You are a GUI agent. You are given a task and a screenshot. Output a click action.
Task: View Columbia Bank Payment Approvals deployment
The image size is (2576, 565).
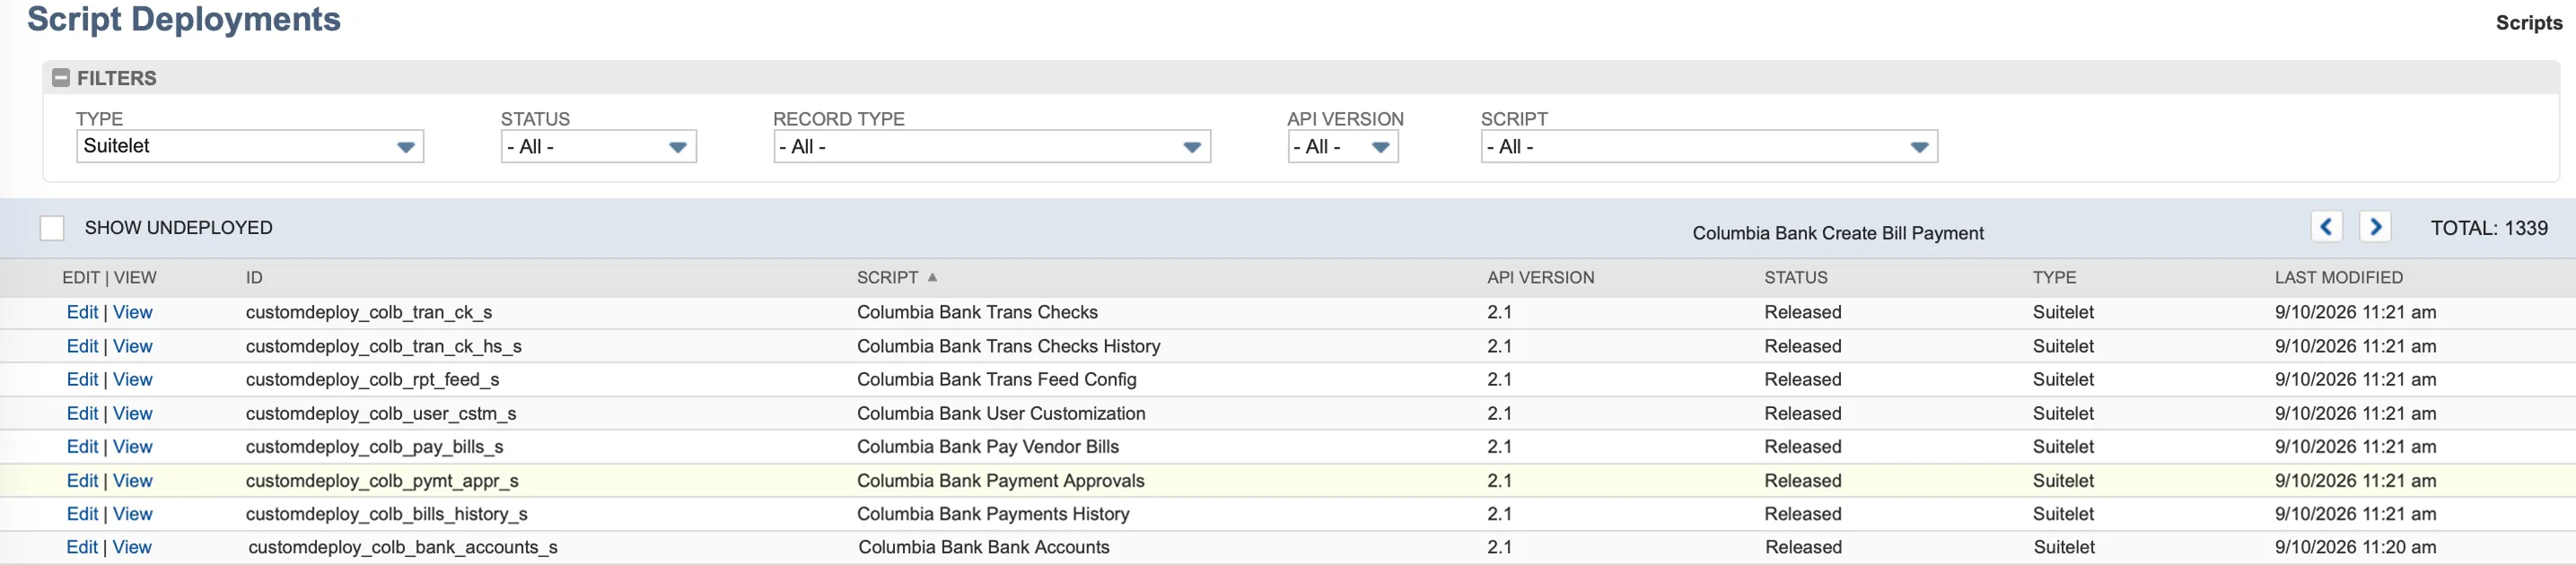133,480
